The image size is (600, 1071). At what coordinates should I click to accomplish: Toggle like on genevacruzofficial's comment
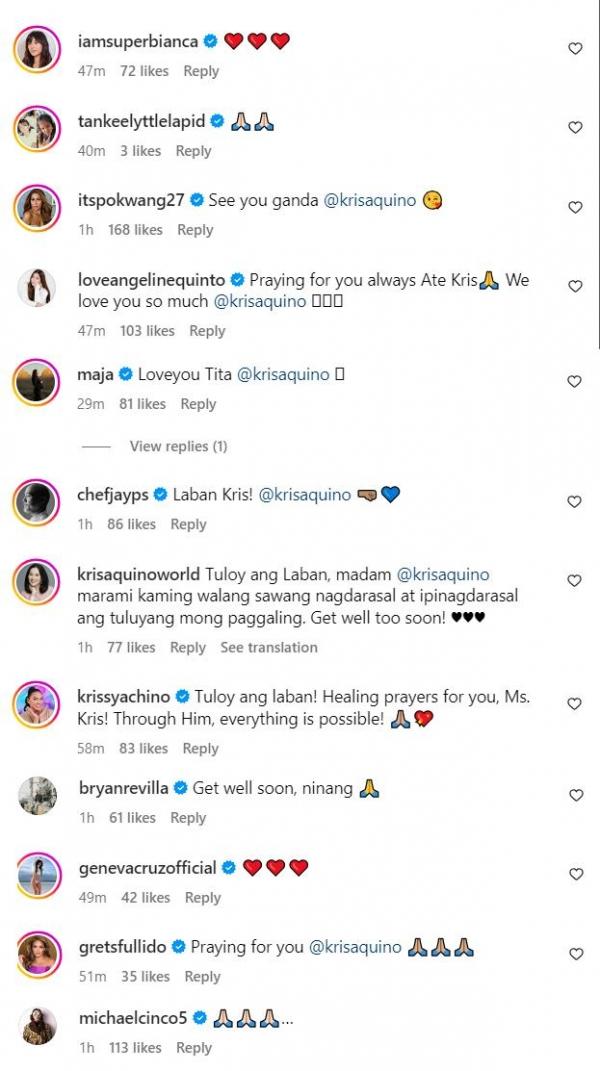pyautogui.click(x=575, y=875)
